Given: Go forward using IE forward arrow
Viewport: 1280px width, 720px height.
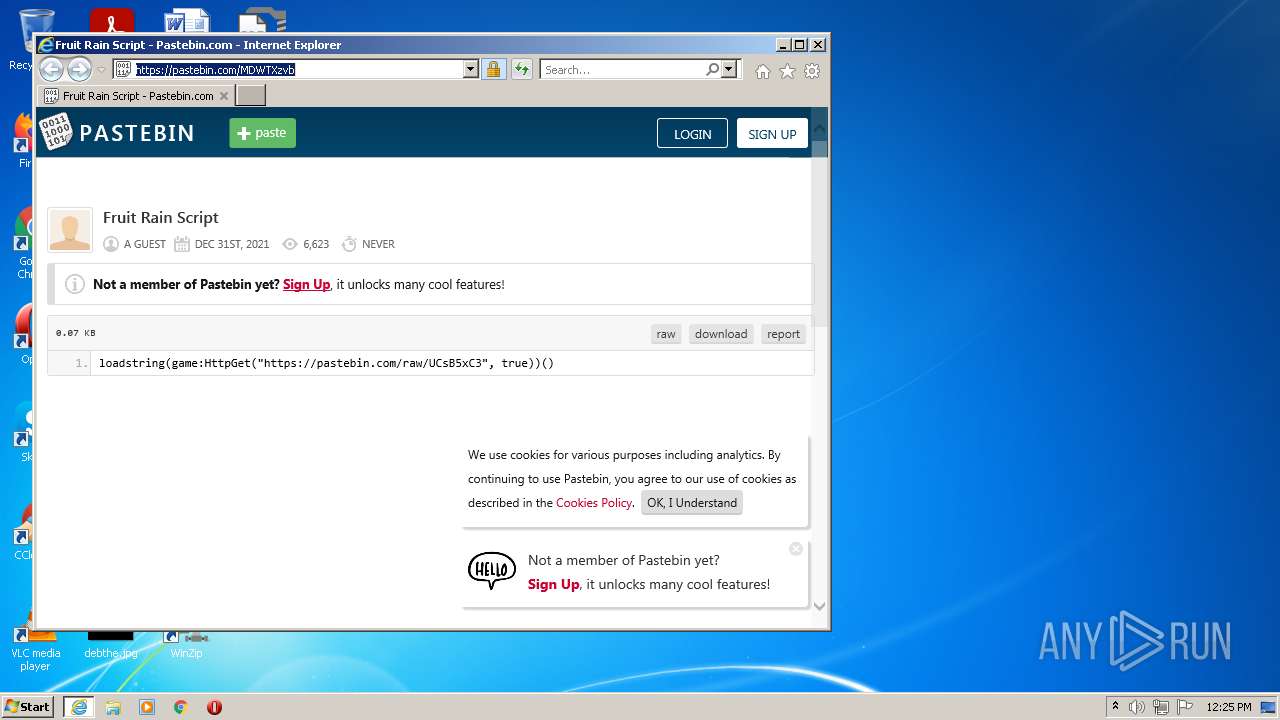Looking at the screenshot, I should tap(79, 69).
